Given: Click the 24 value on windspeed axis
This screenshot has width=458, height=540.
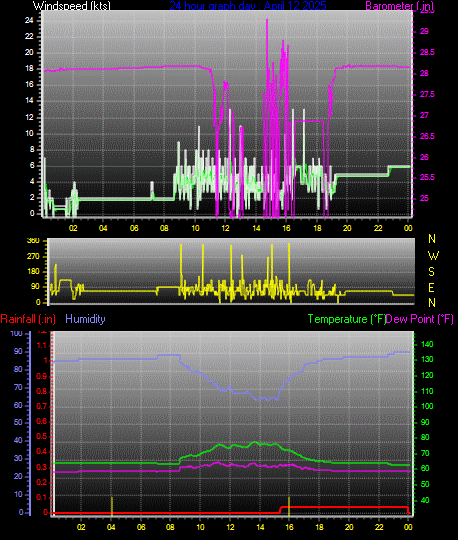Looking at the screenshot, I should pyautogui.click(x=29, y=20).
